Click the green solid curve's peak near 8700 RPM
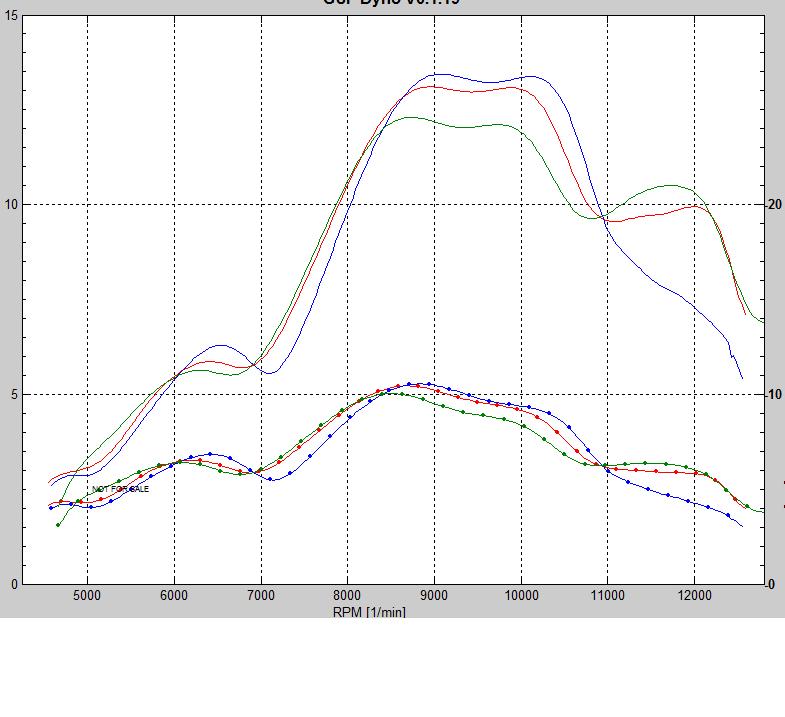785x717 pixels. 412,117
